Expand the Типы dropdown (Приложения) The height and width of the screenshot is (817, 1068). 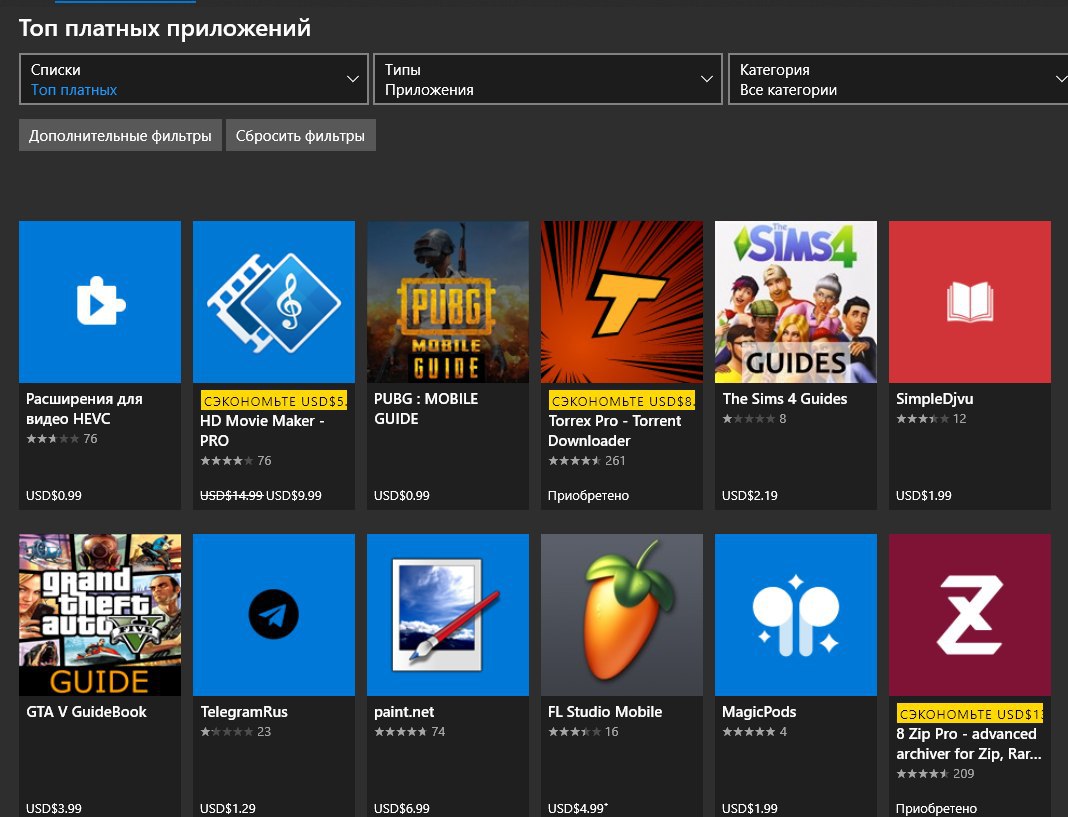point(548,79)
